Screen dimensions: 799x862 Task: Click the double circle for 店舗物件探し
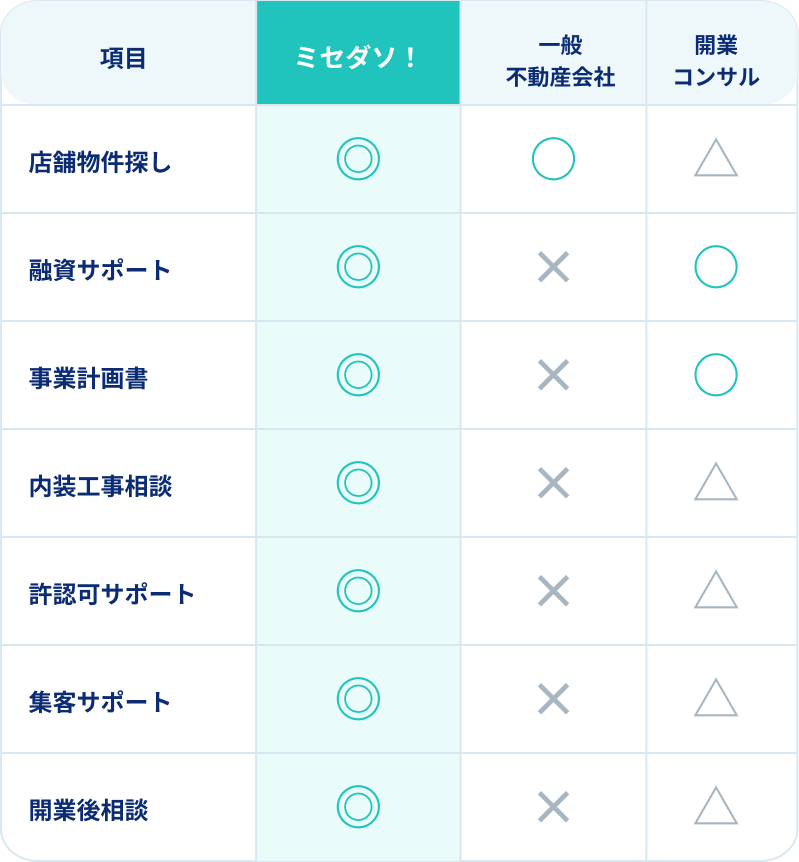(x=358, y=158)
